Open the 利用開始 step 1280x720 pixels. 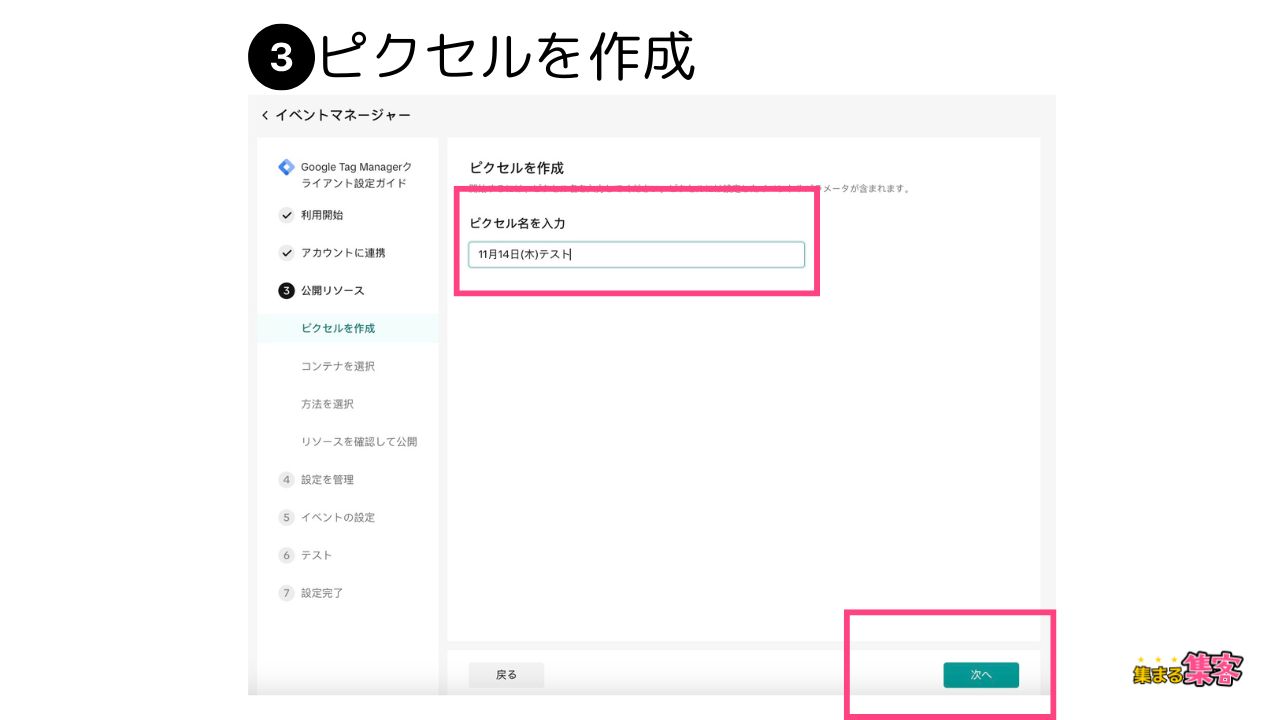click(x=322, y=215)
